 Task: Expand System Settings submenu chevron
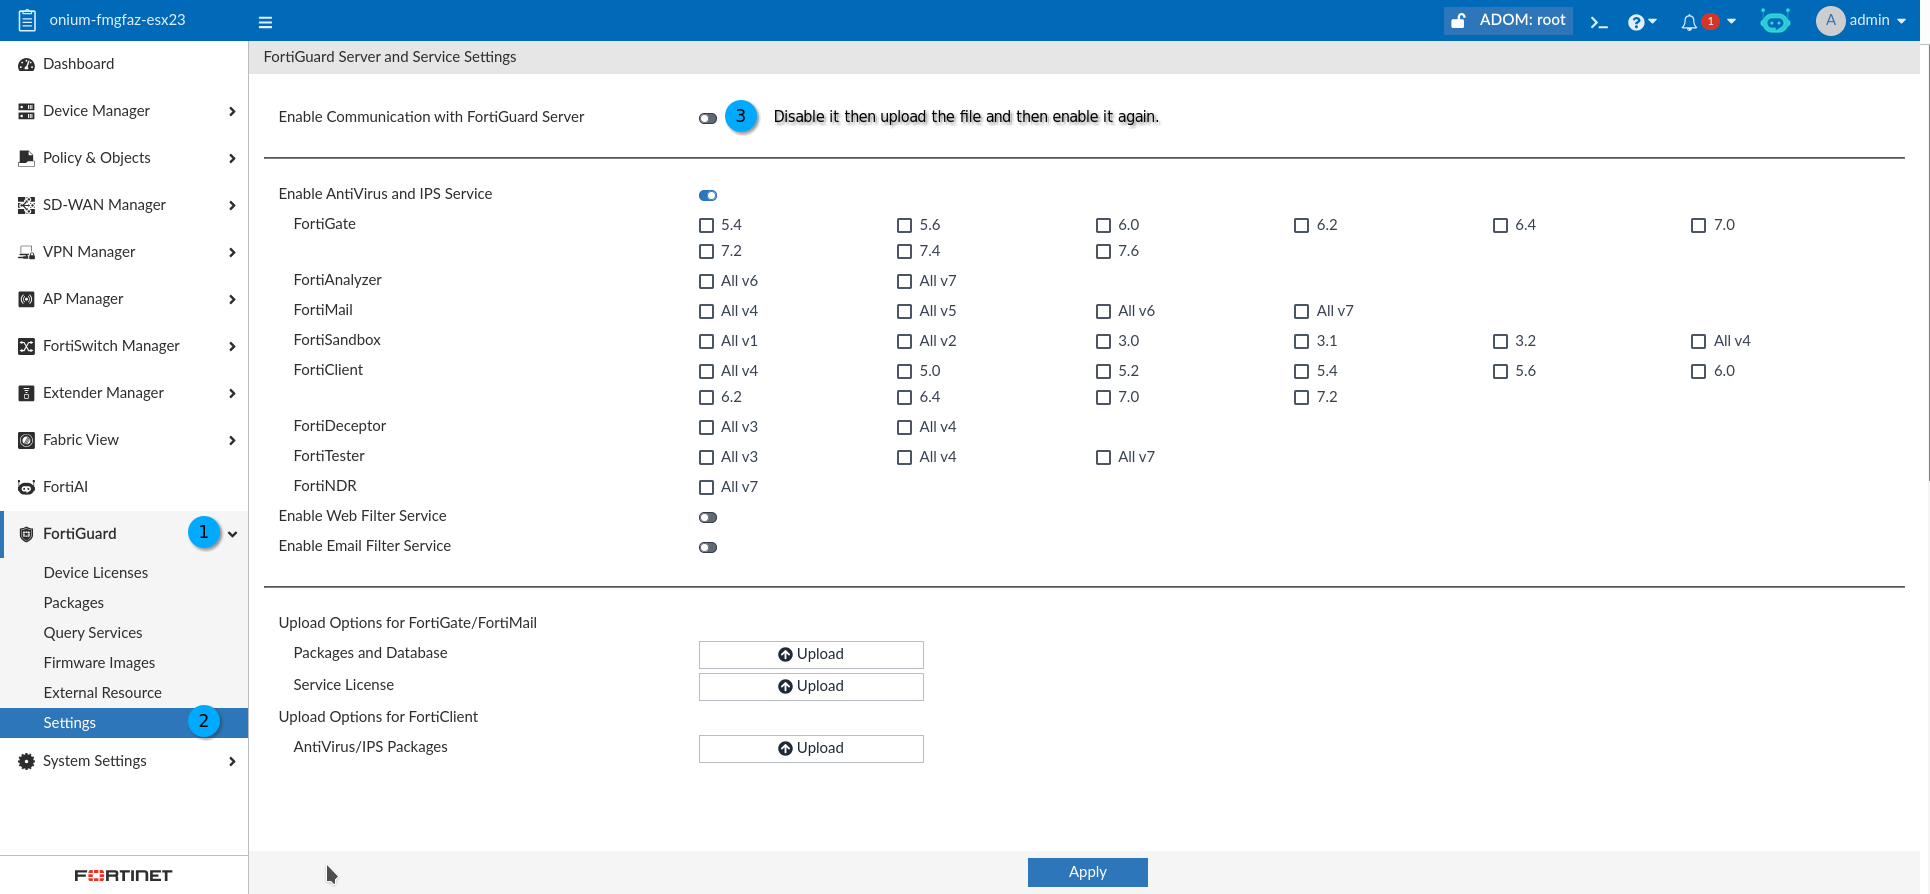coord(232,761)
